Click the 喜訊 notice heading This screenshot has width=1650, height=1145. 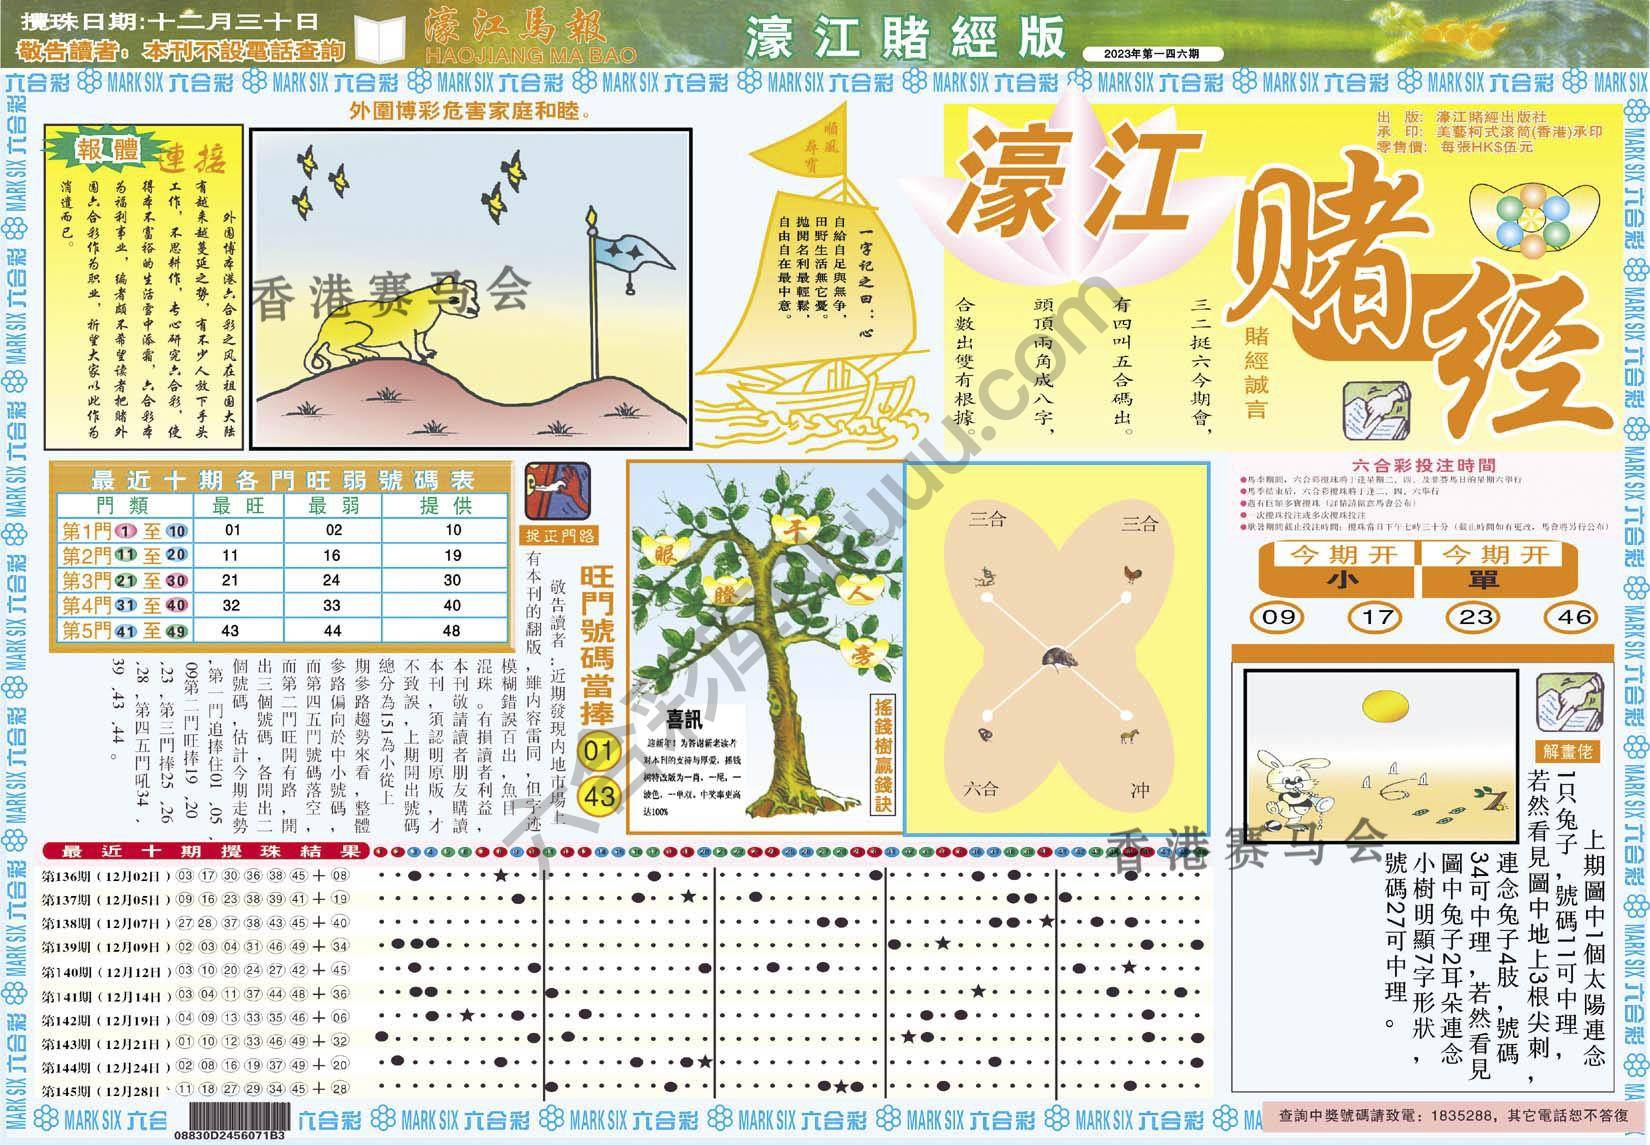[x=684, y=718]
